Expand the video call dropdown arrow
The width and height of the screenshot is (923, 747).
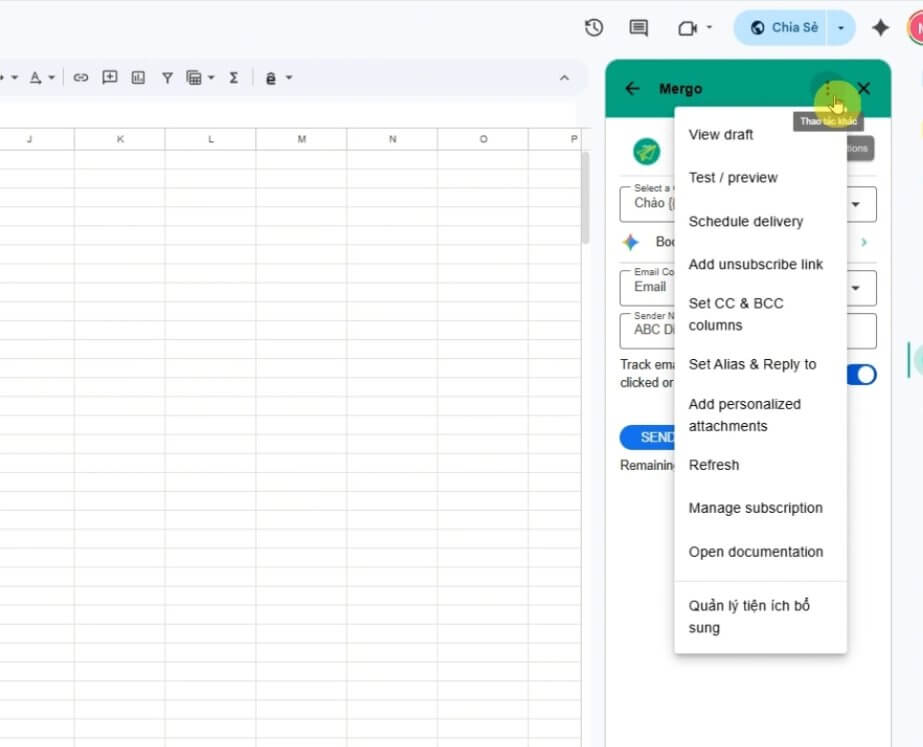pyautogui.click(x=709, y=27)
